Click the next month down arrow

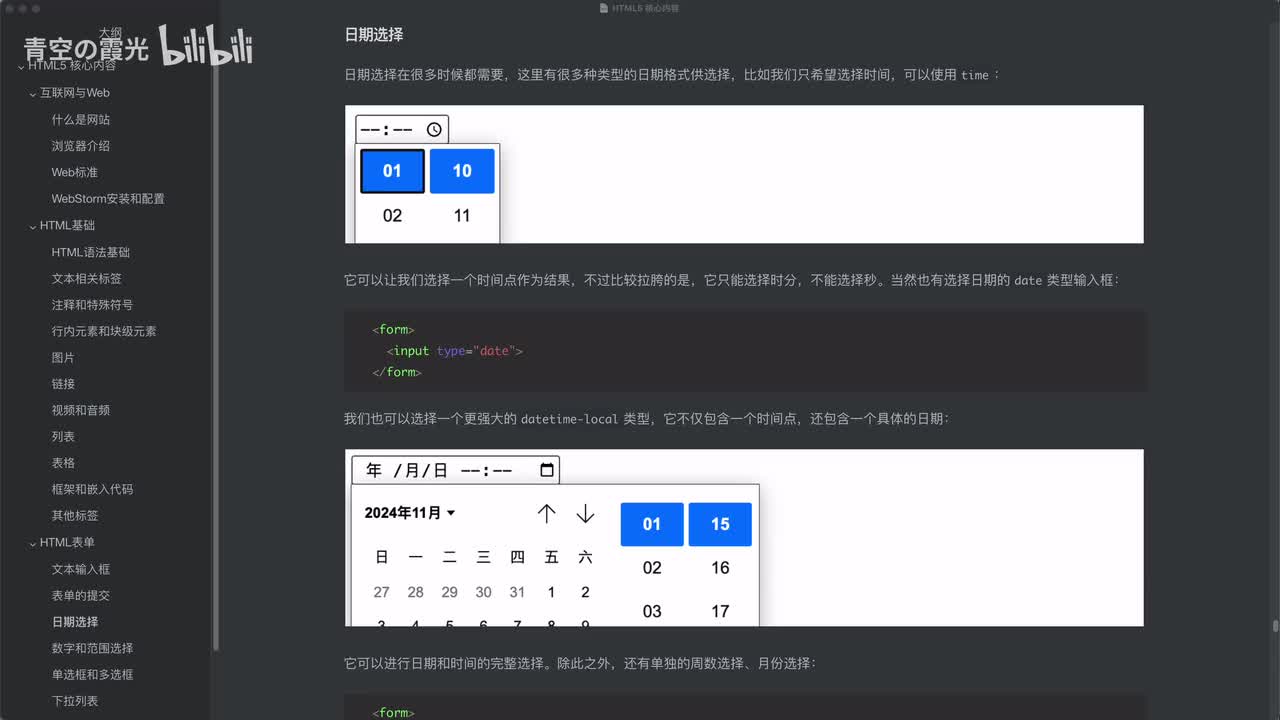pos(585,513)
